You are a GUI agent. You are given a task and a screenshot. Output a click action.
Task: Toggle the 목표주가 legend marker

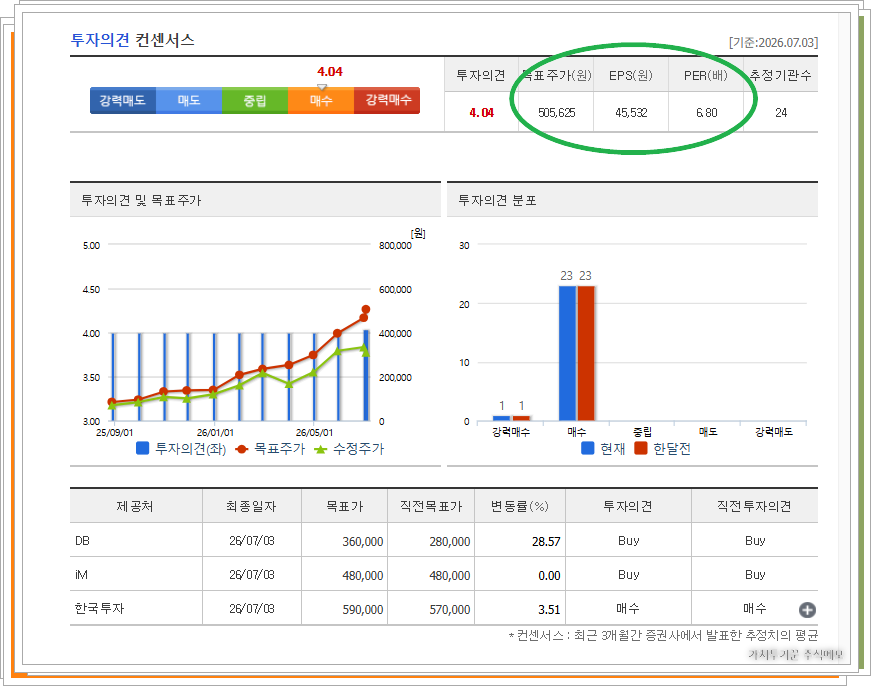(241, 449)
